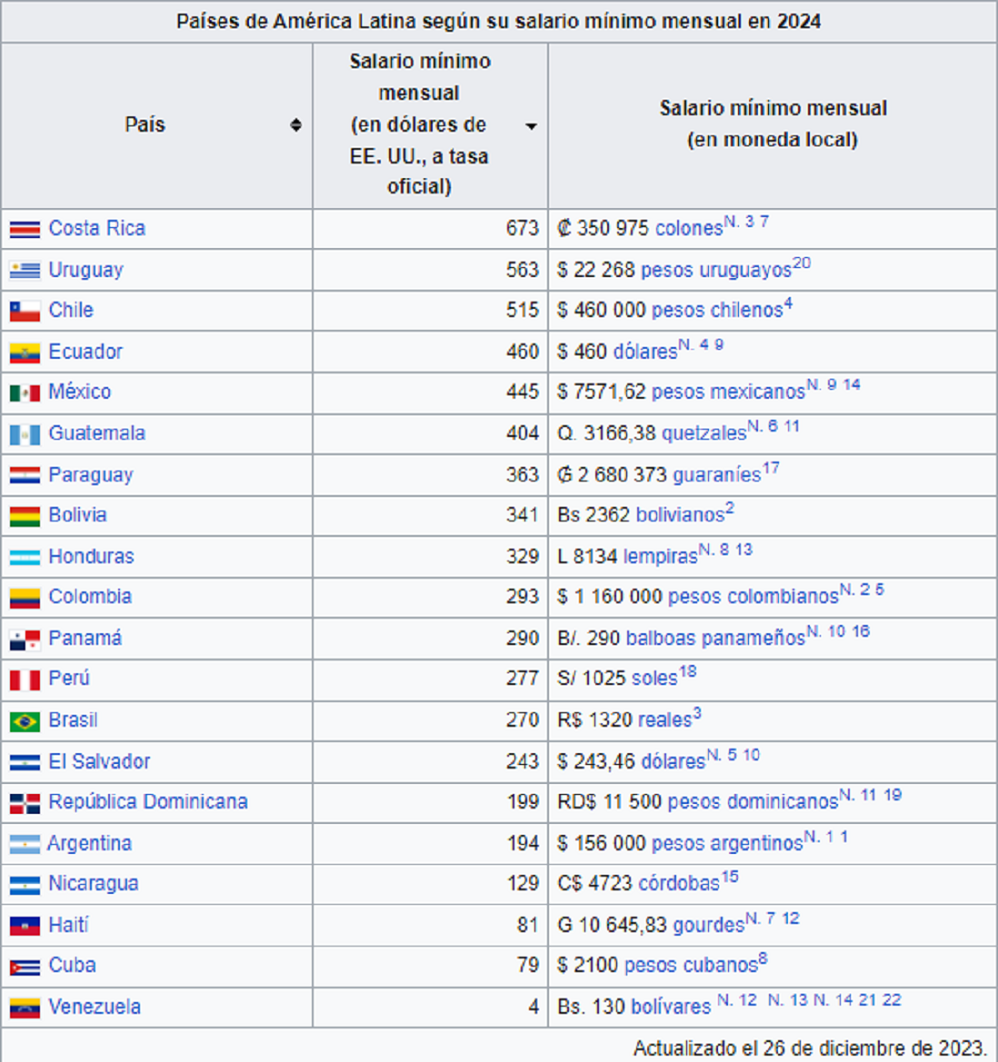The image size is (998, 1062).
Task: Open the colones currency link
Action: [689, 228]
